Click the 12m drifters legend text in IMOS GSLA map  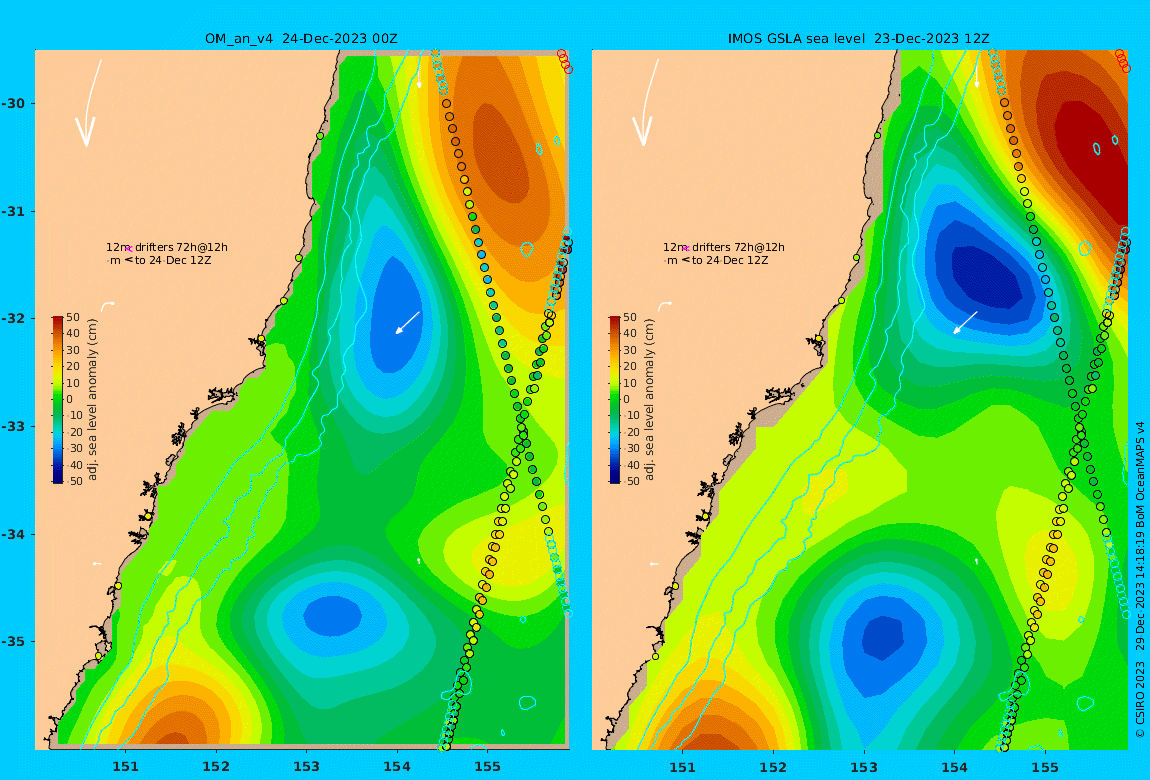[x=724, y=247]
